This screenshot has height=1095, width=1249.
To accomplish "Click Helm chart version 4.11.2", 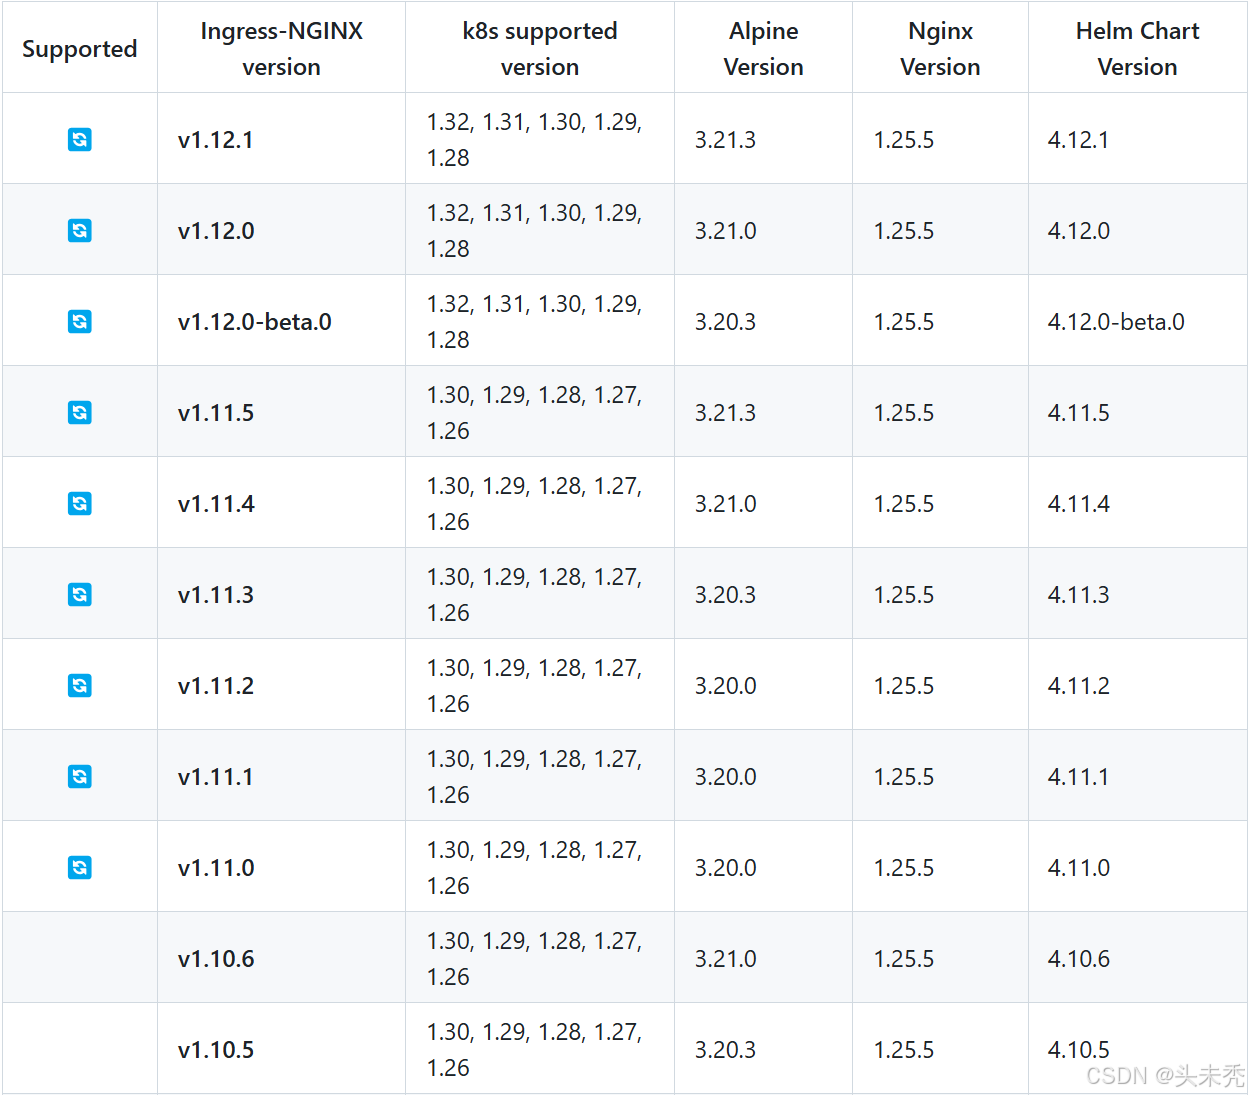I will pyautogui.click(x=1079, y=686).
